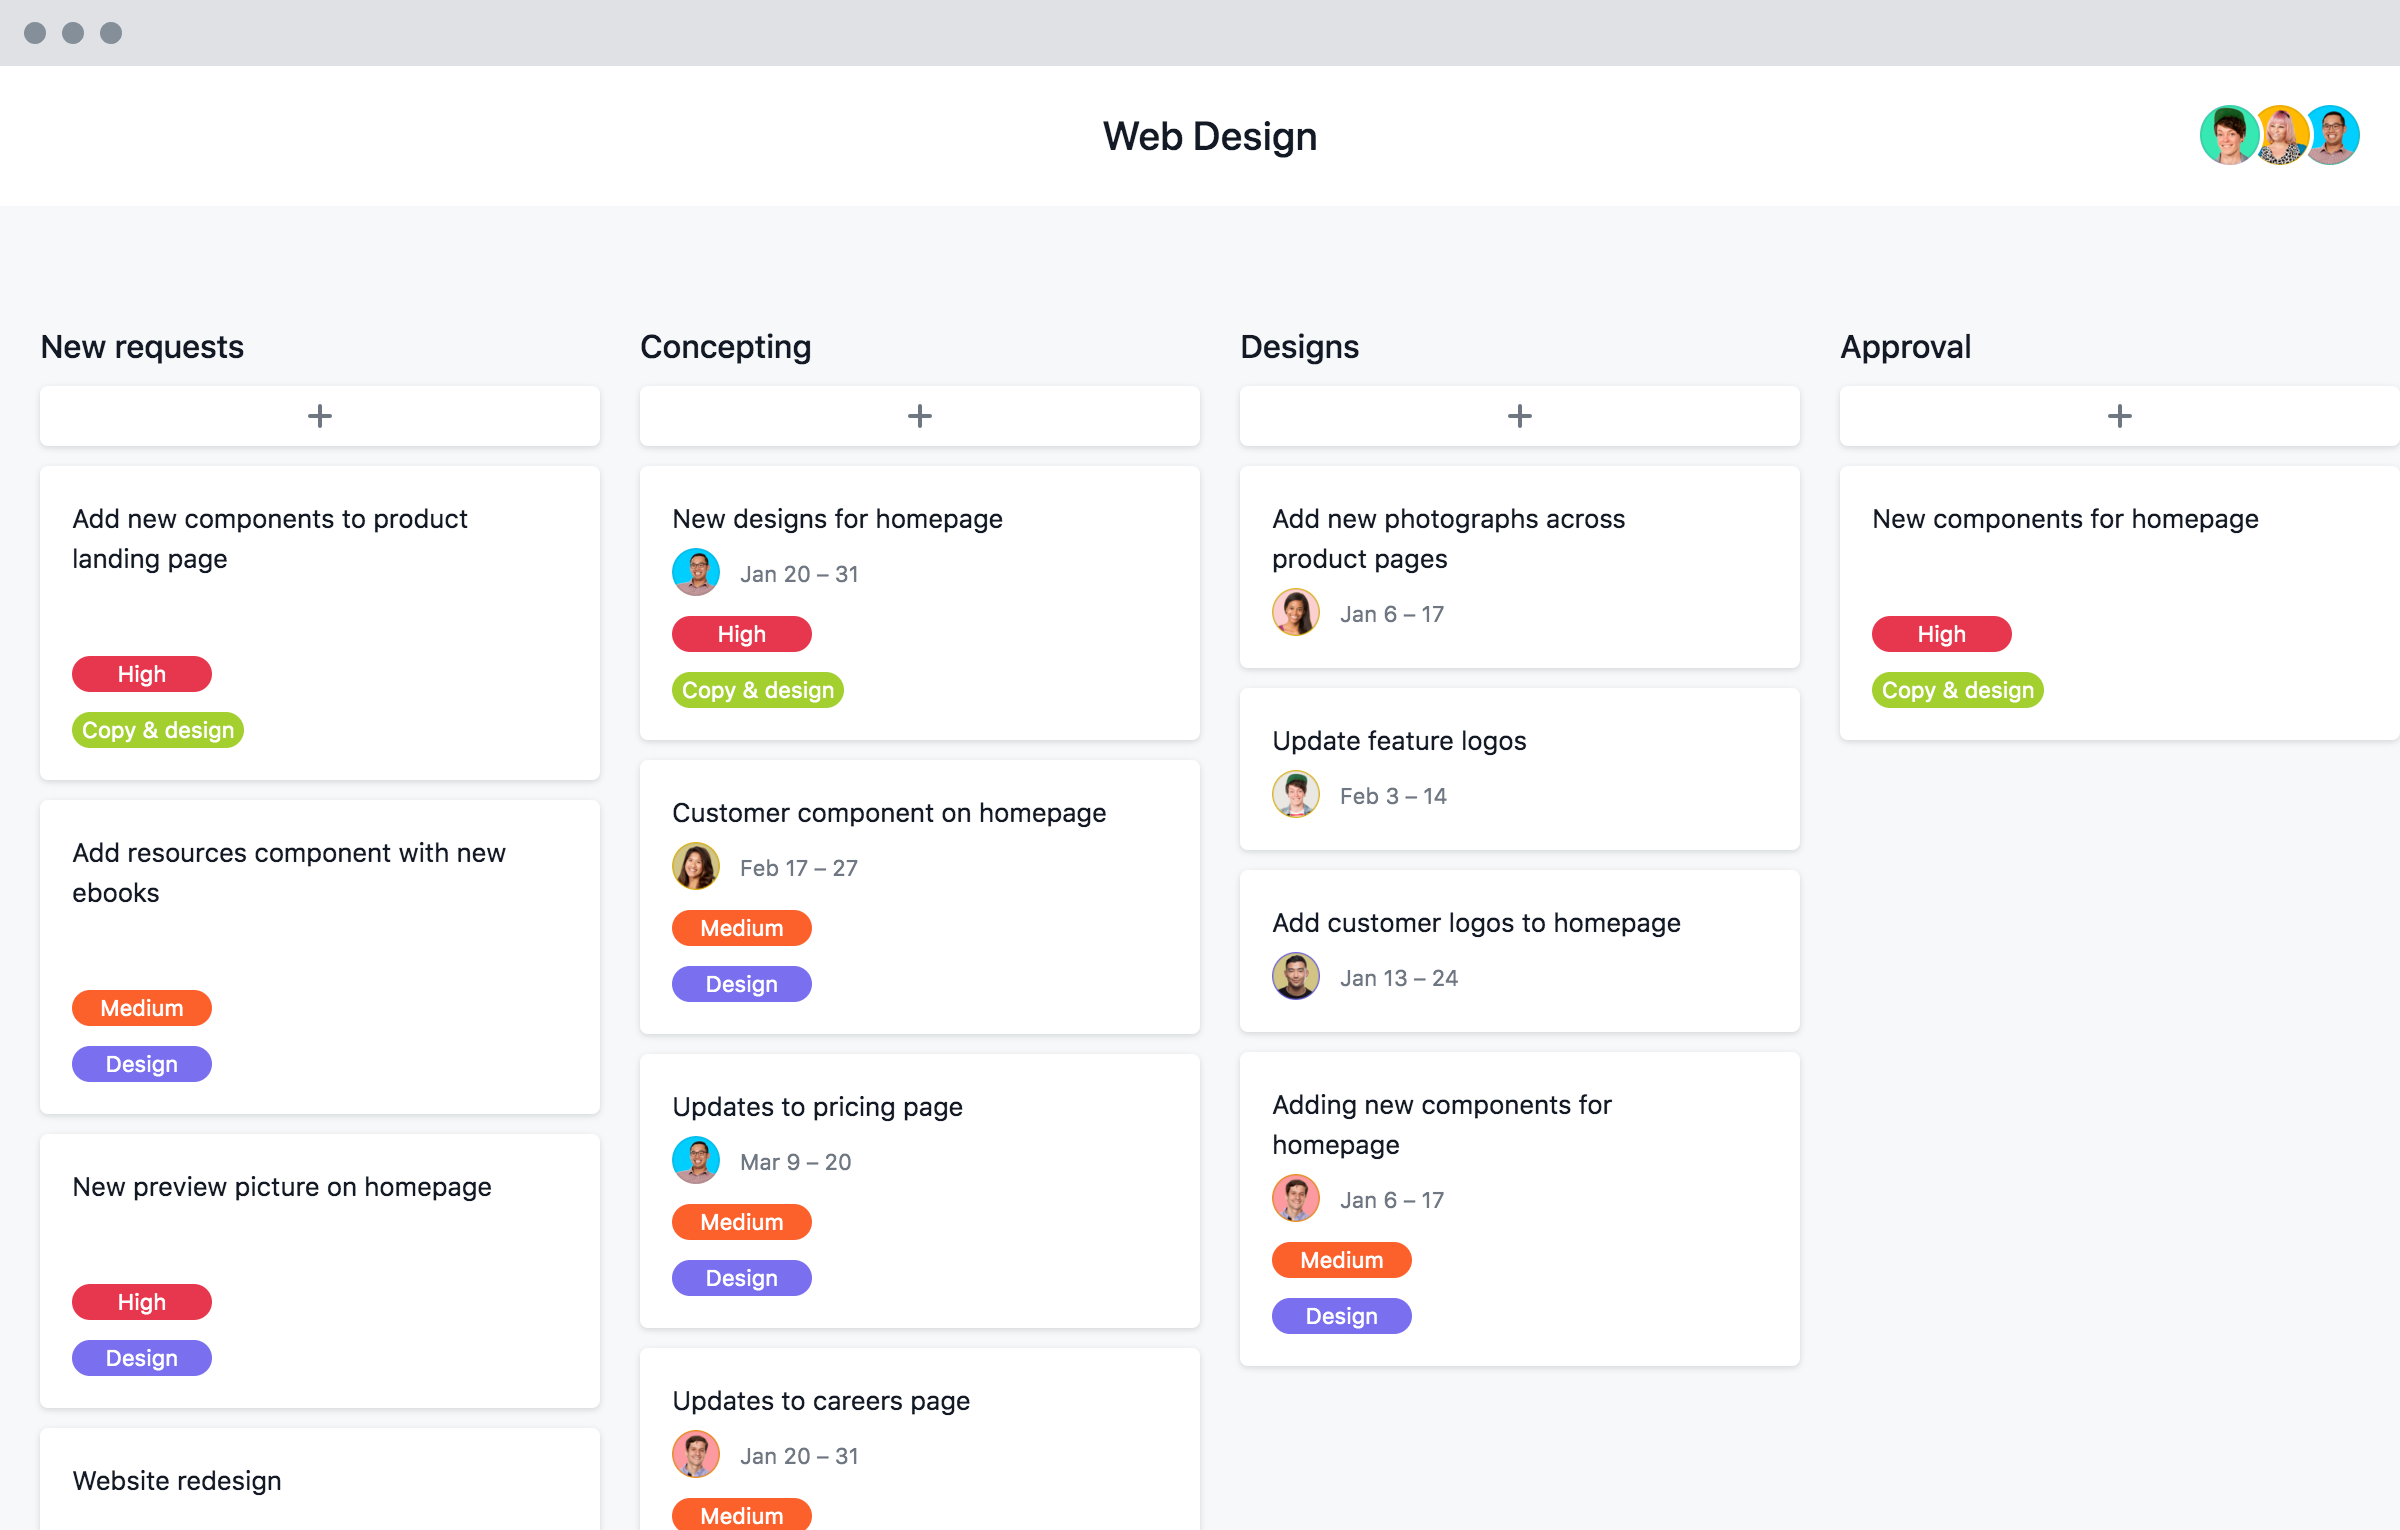
Task: Click the add card icon in Approval
Action: (2120, 414)
